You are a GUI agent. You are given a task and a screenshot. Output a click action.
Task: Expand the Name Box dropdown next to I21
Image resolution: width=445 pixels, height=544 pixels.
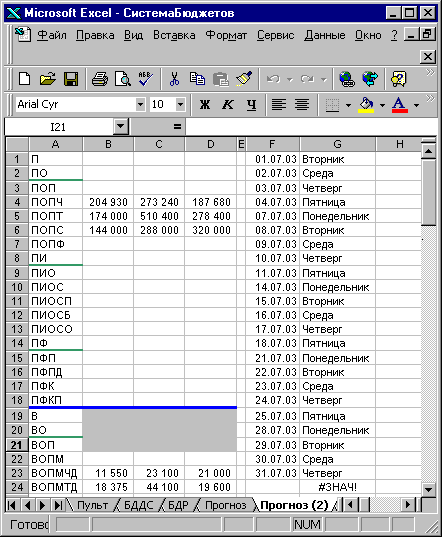tap(121, 127)
